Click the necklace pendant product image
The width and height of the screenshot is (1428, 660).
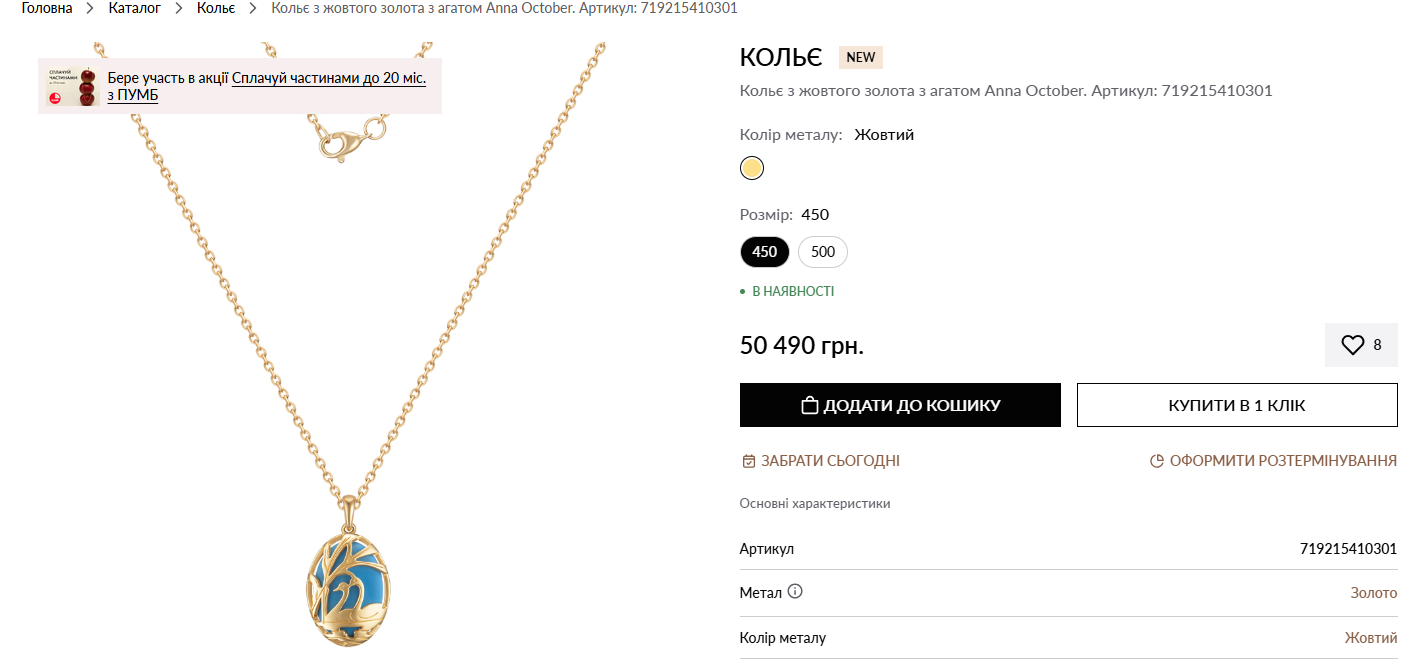tap(346, 578)
